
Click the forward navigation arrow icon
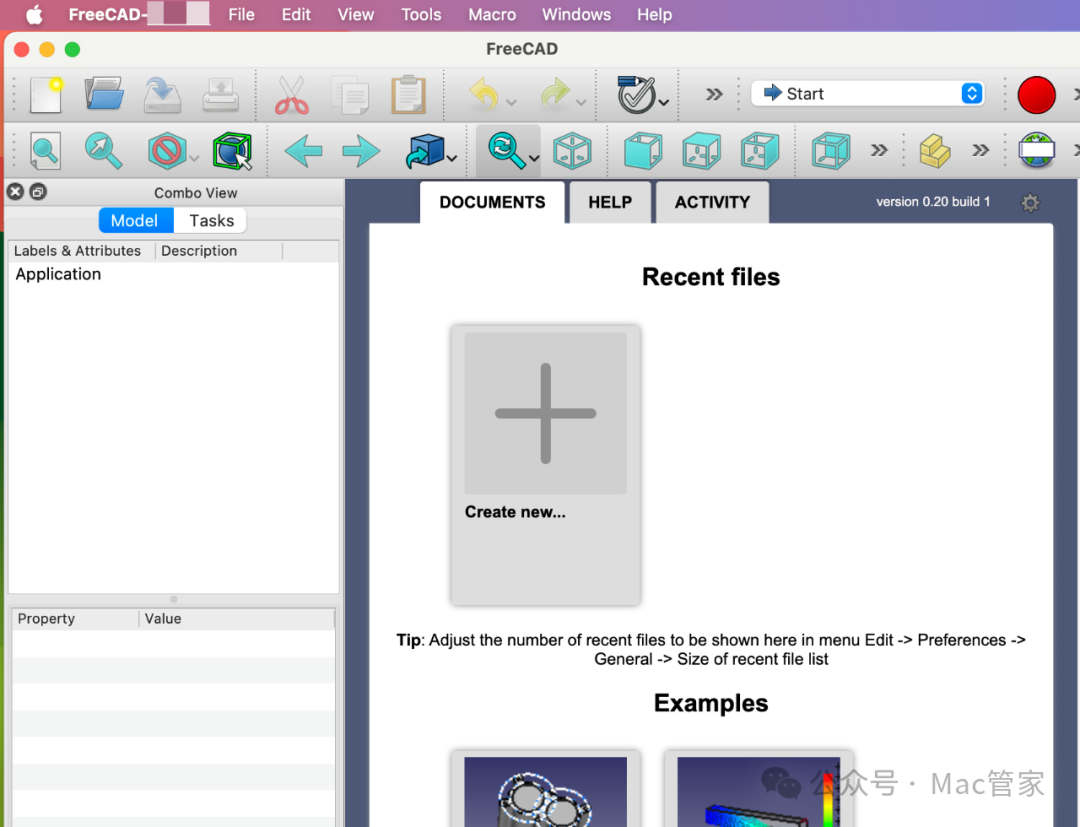(361, 151)
